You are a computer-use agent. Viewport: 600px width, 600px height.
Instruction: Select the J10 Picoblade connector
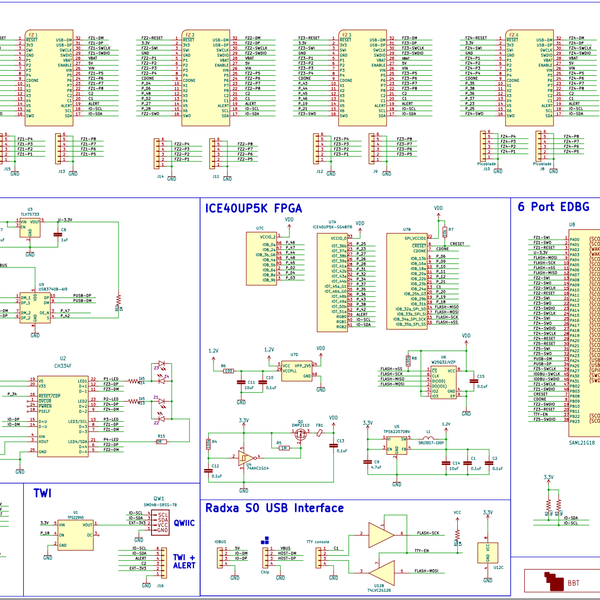click(x=483, y=146)
